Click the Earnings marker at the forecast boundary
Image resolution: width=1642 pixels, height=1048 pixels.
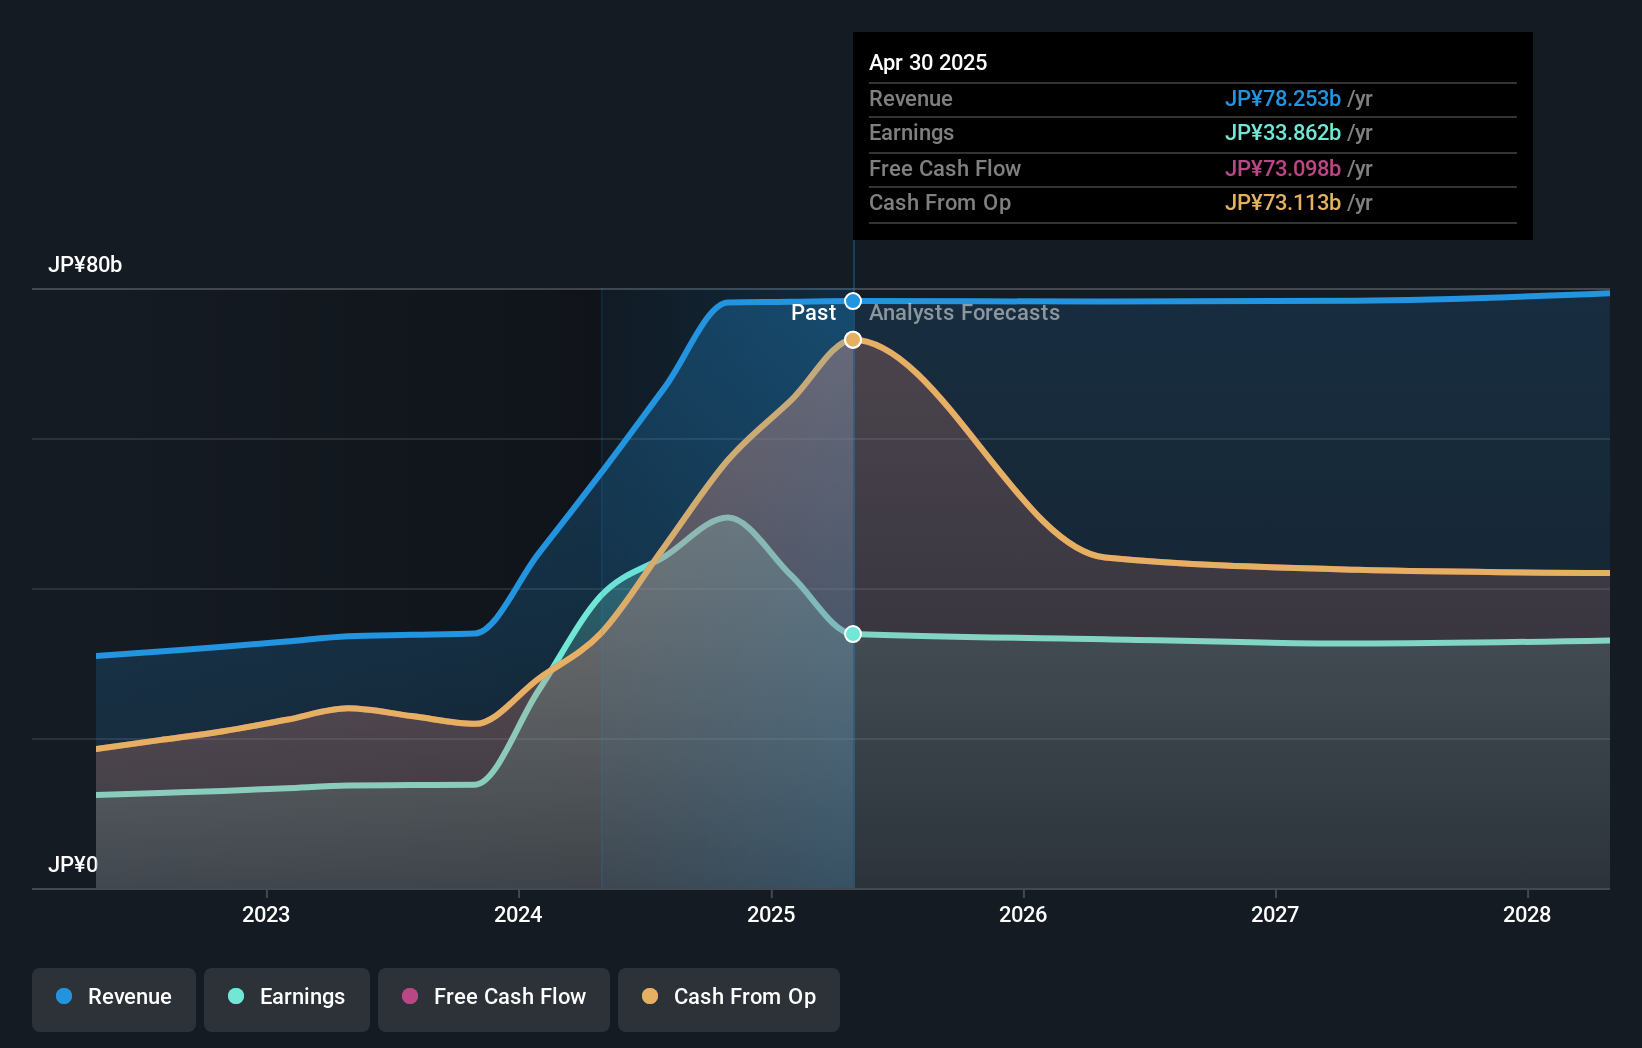pos(852,633)
